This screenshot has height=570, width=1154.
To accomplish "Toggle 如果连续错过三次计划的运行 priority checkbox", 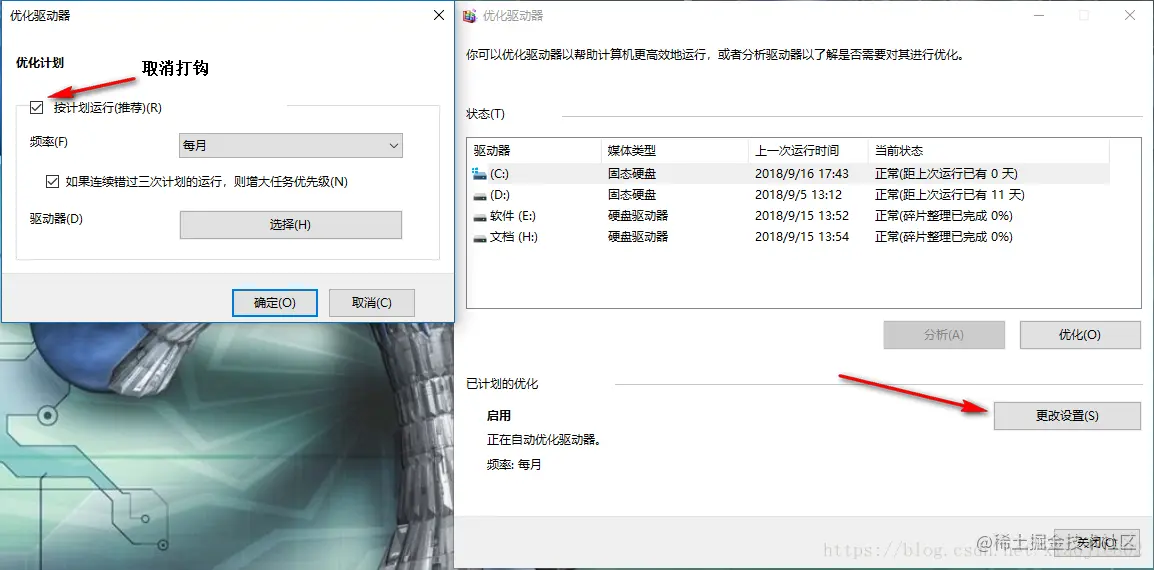I will 52,181.
